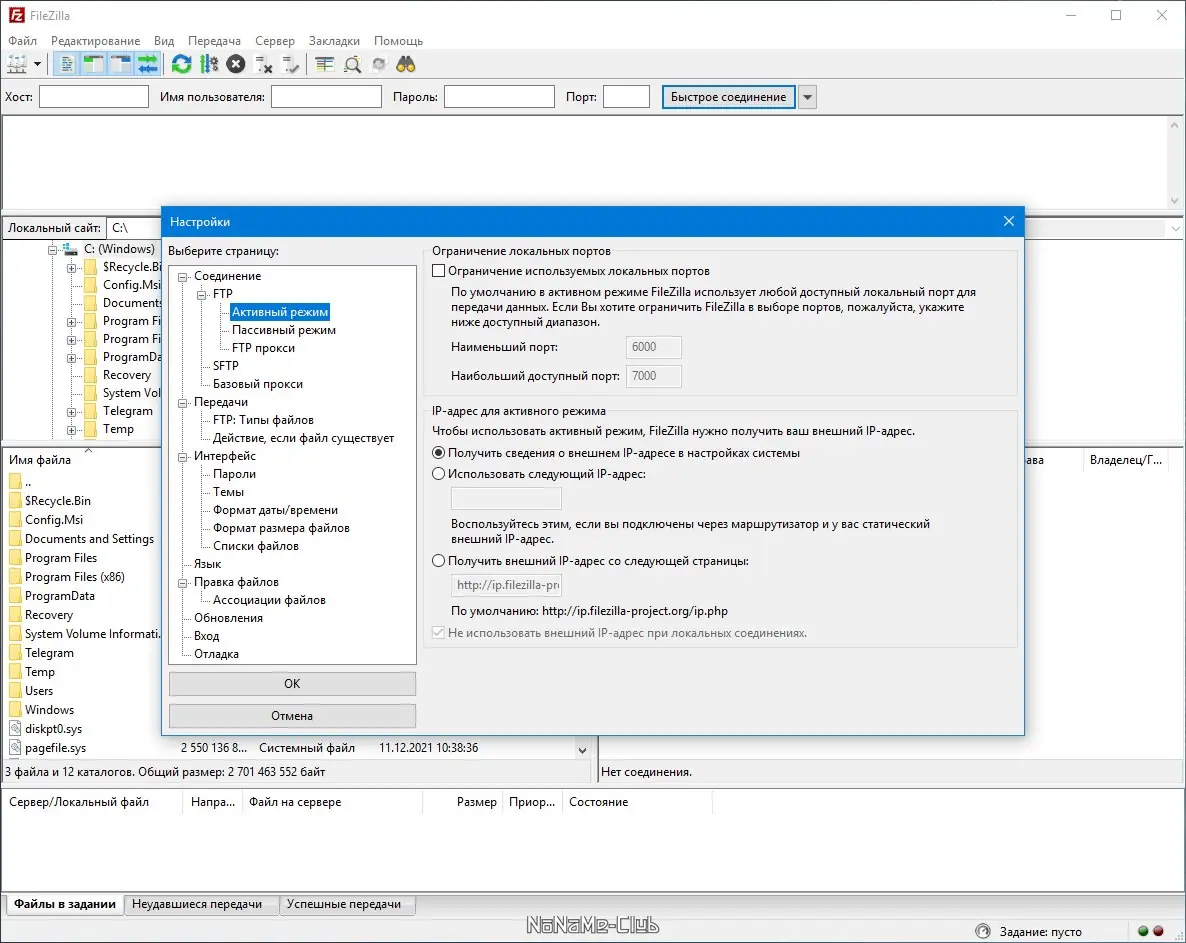
Task: Cancel current operation with black X icon
Action: point(236,64)
